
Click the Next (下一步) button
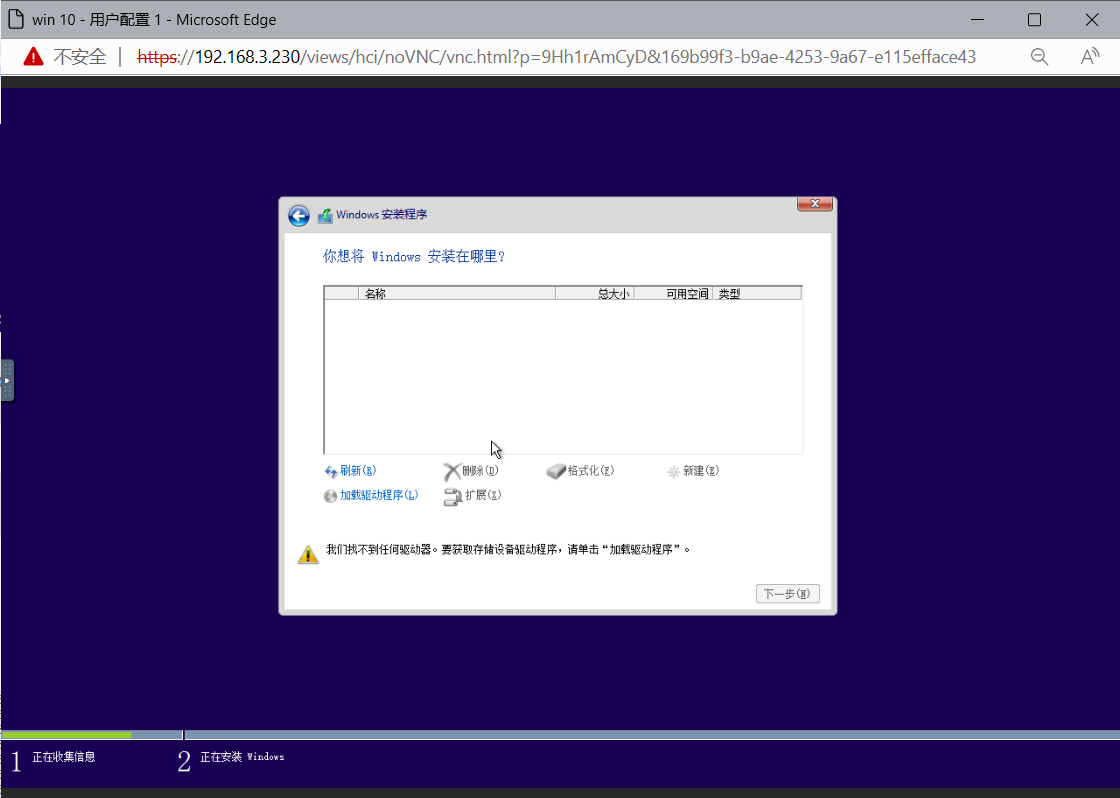pos(787,594)
